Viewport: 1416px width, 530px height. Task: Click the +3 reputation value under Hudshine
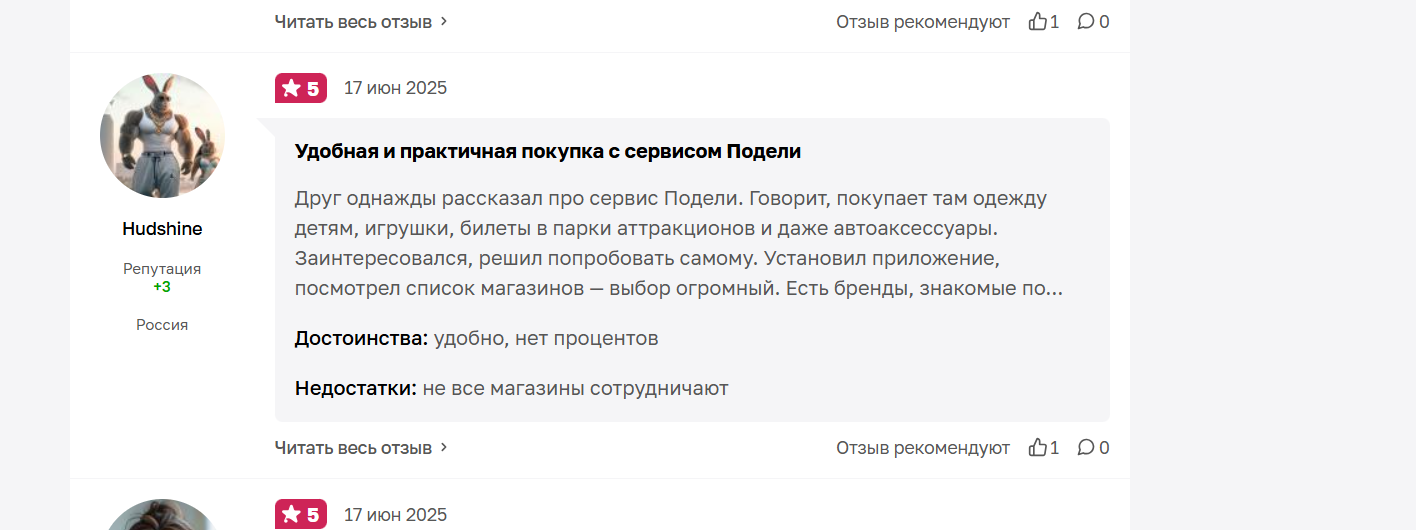pyautogui.click(x=162, y=287)
